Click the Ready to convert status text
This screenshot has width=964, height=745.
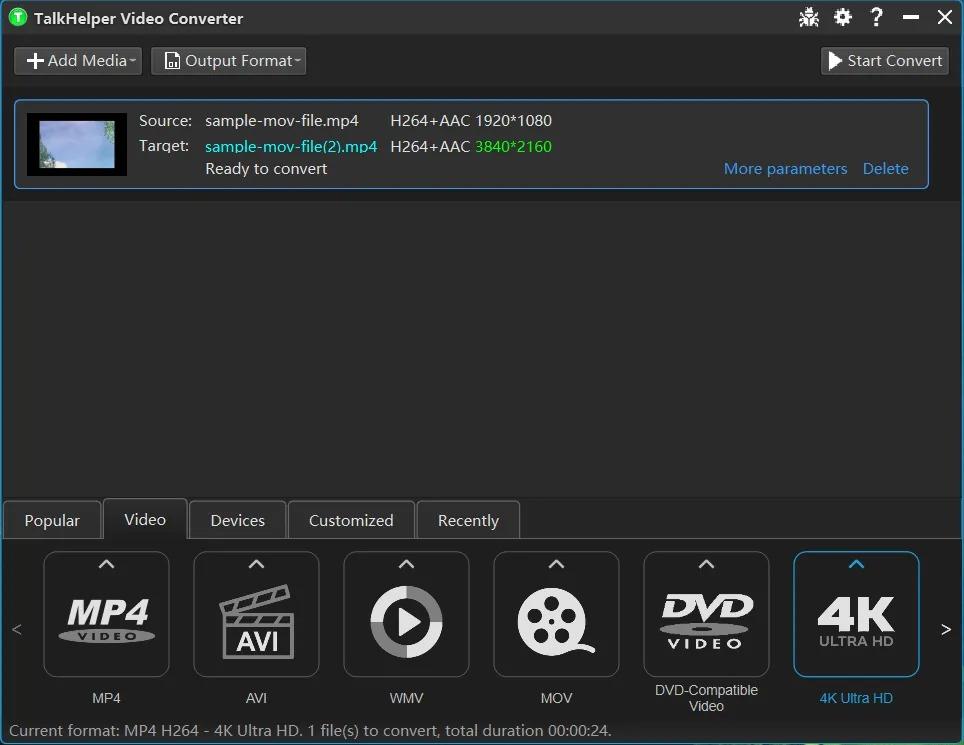coord(266,168)
